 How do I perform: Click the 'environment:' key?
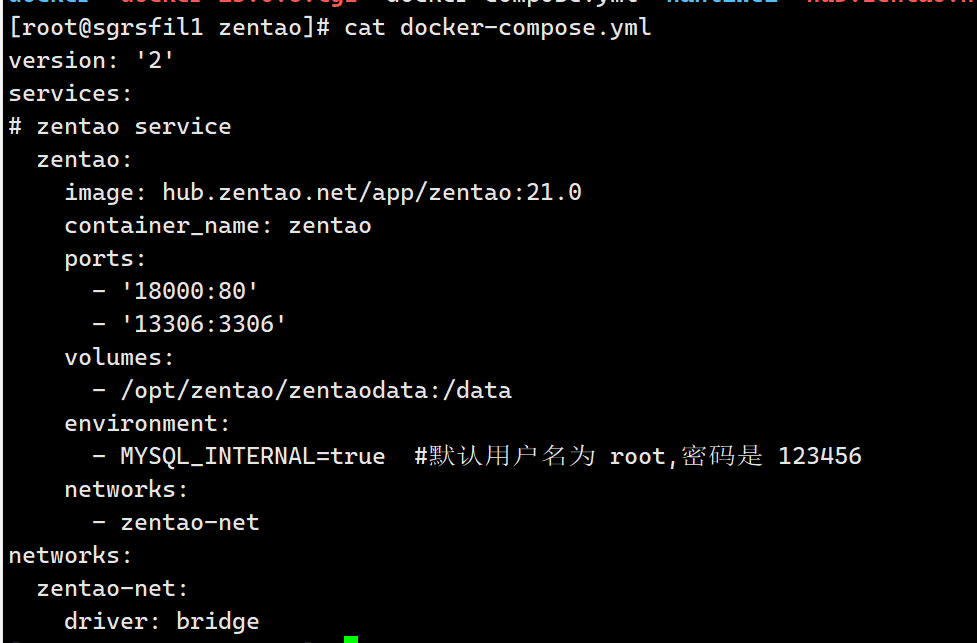tap(147, 424)
